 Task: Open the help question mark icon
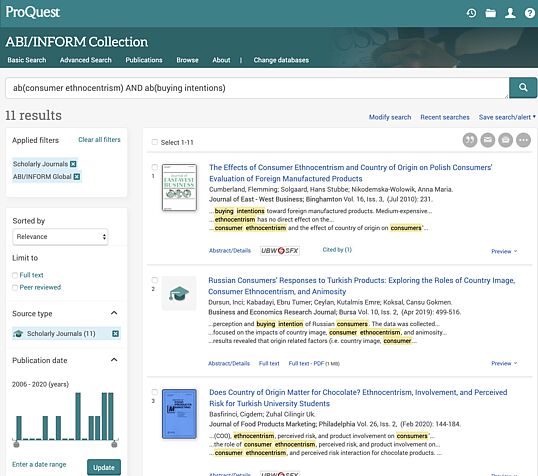coord(530,13)
